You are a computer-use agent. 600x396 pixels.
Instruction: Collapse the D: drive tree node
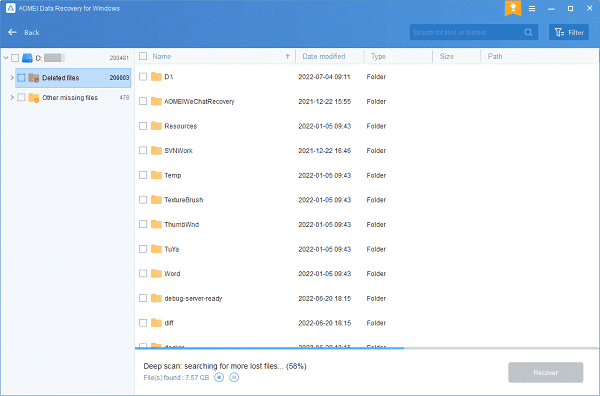[6, 58]
